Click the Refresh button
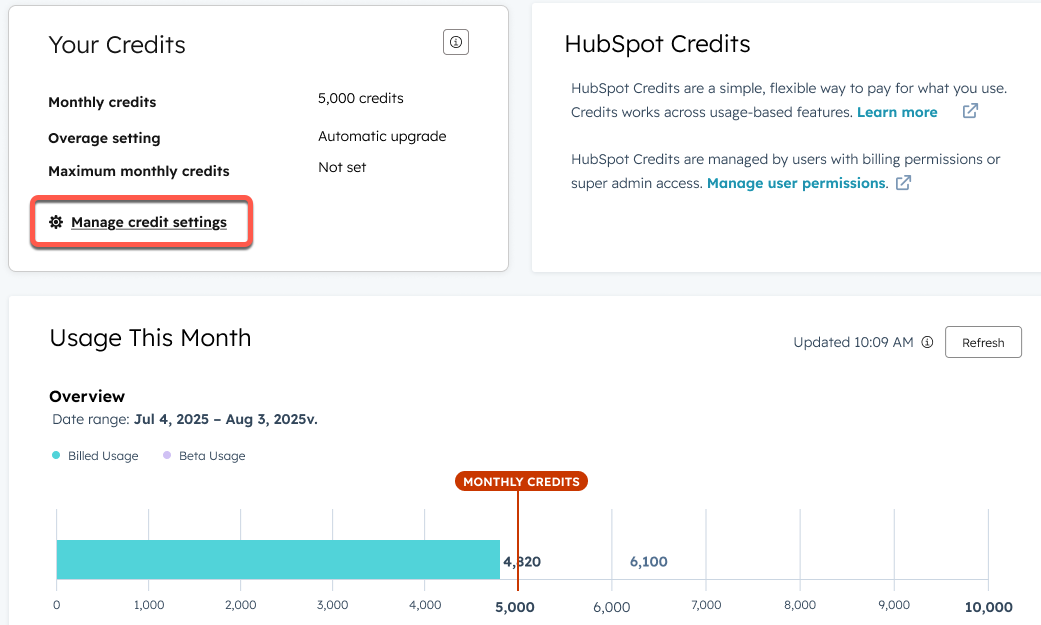 [983, 342]
